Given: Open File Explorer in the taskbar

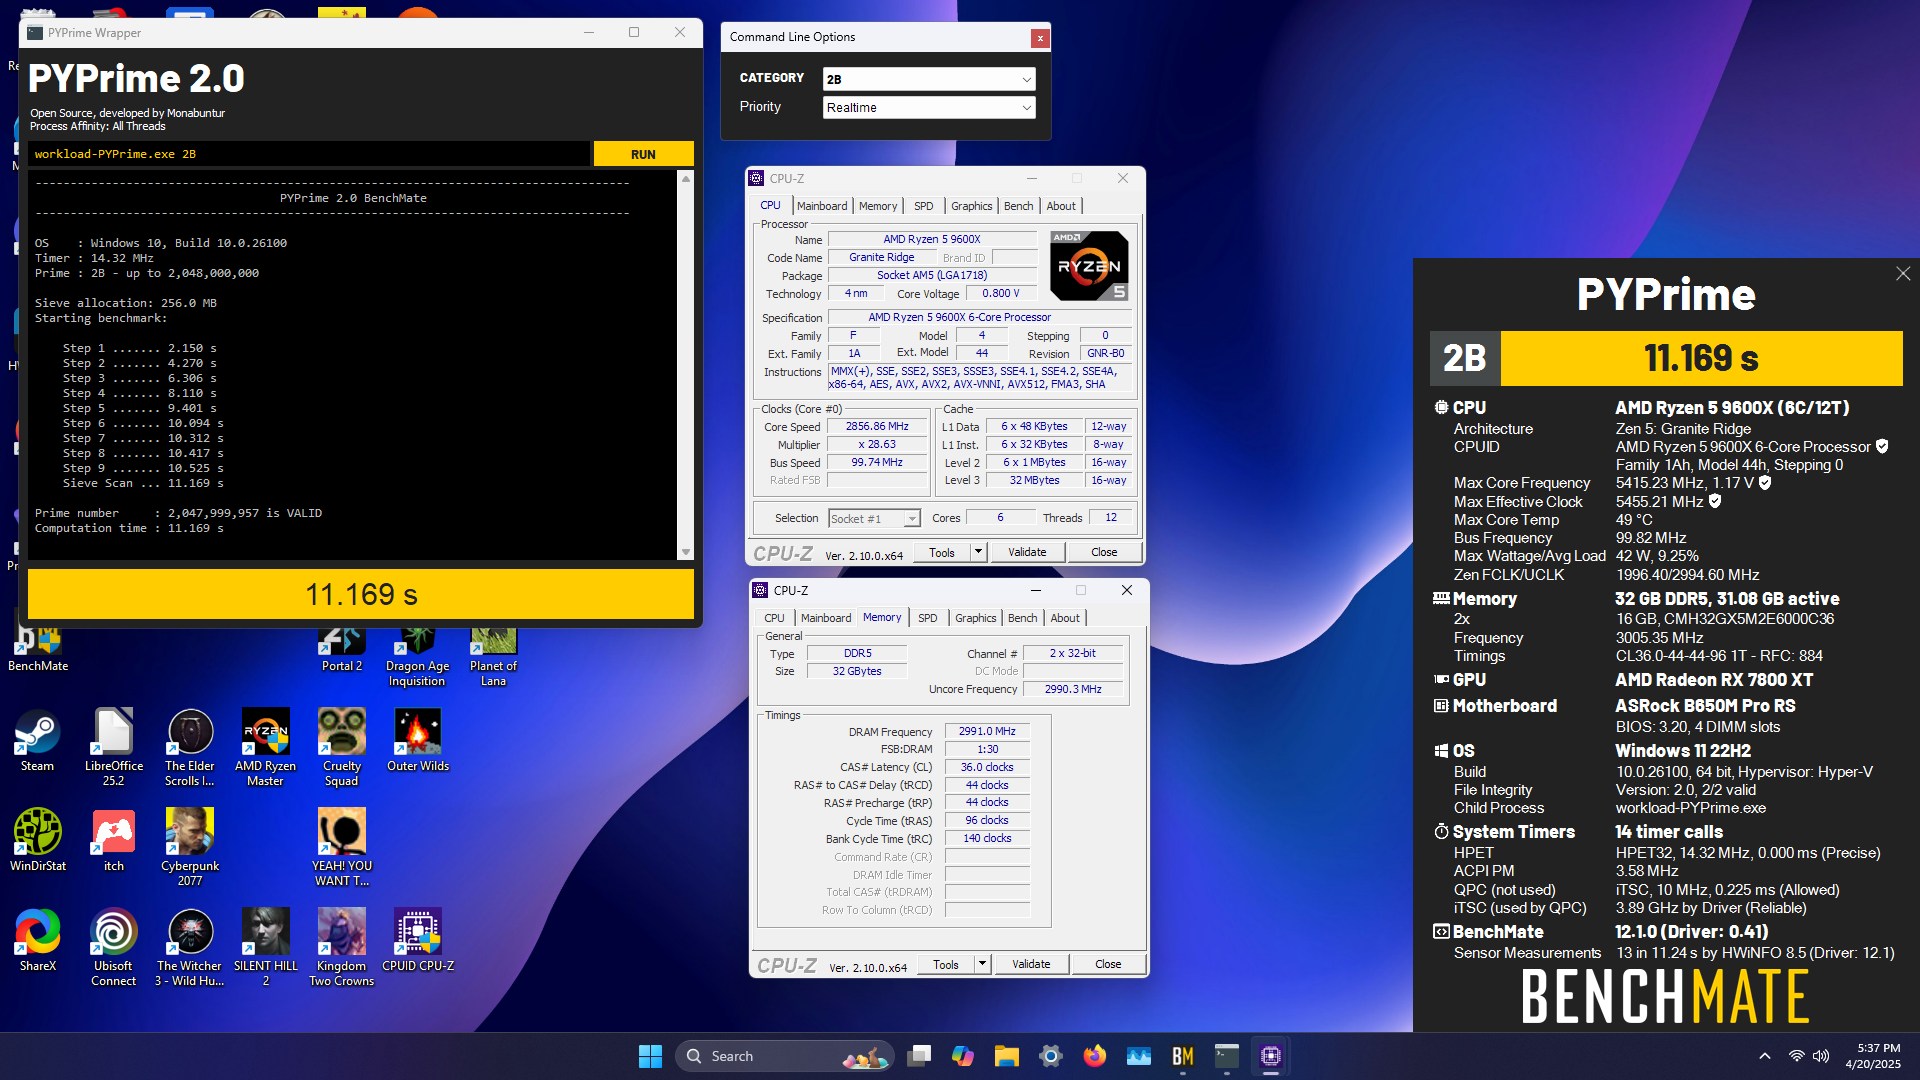Looking at the screenshot, I should point(1007,1056).
